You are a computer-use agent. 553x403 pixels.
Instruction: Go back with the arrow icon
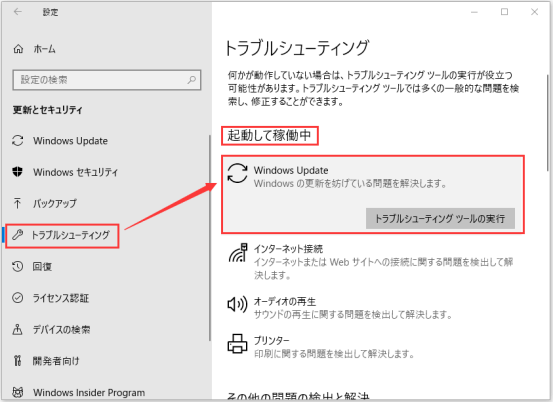coord(18,12)
